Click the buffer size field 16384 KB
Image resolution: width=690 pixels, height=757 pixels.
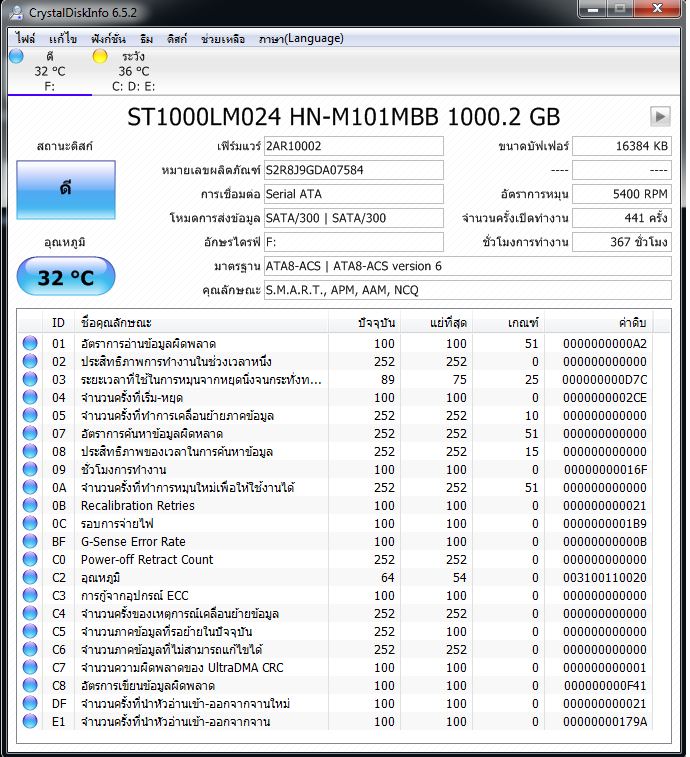tap(622, 146)
